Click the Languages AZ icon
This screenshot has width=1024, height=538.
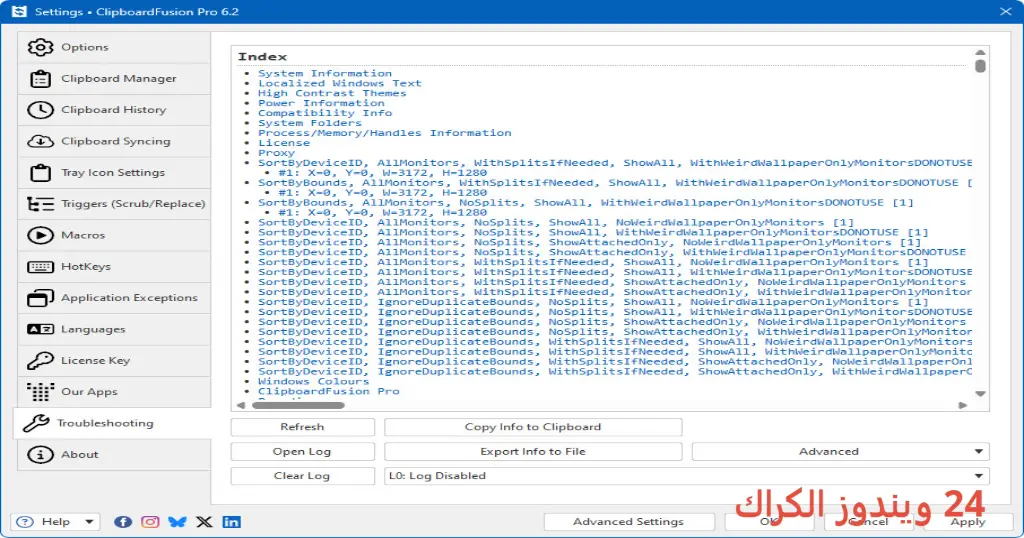[x=40, y=329]
